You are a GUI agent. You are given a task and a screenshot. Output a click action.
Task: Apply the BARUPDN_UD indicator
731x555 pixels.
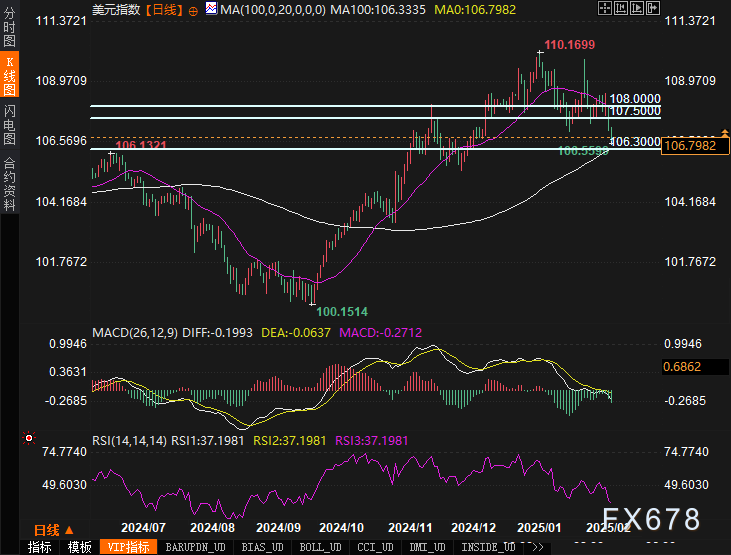(x=195, y=547)
